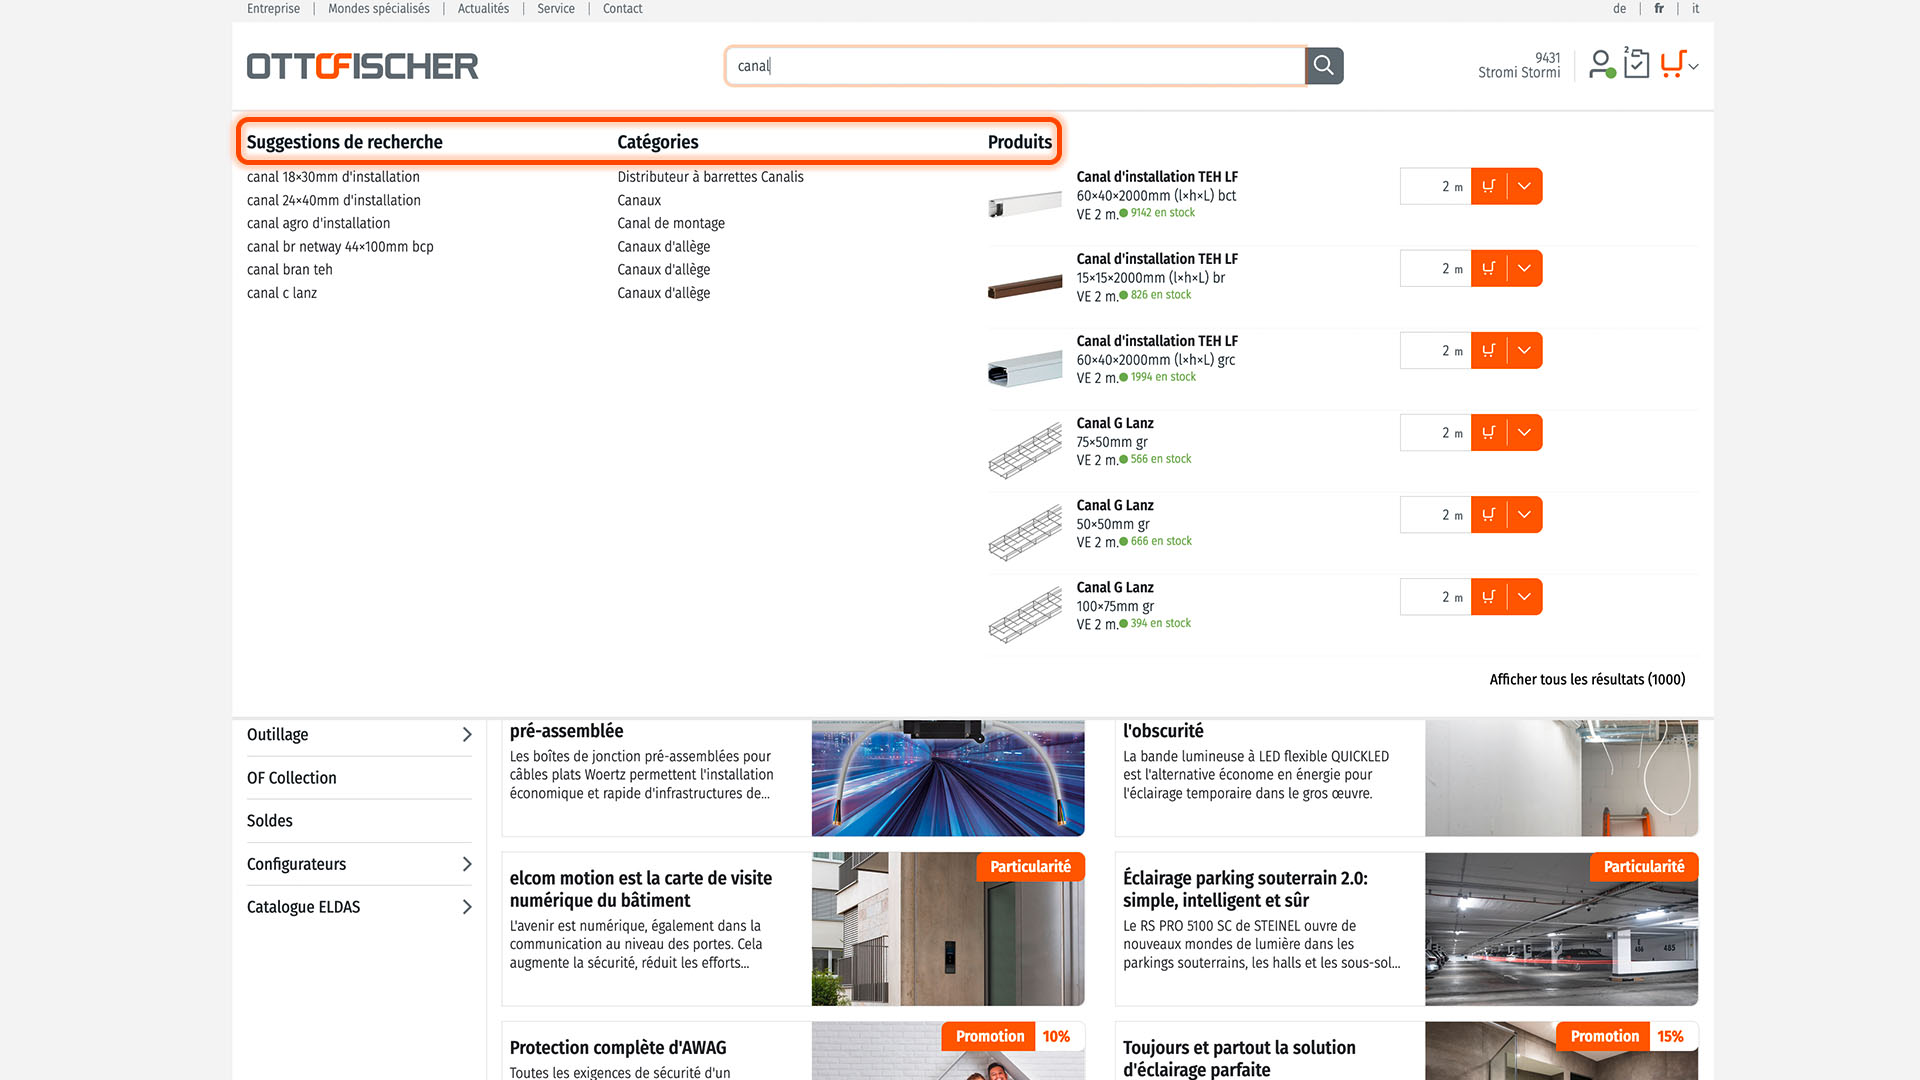Select suggestion 'canal c lanz'
Image resolution: width=1920 pixels, height=1080 pixels.
(x=282, y=293)
